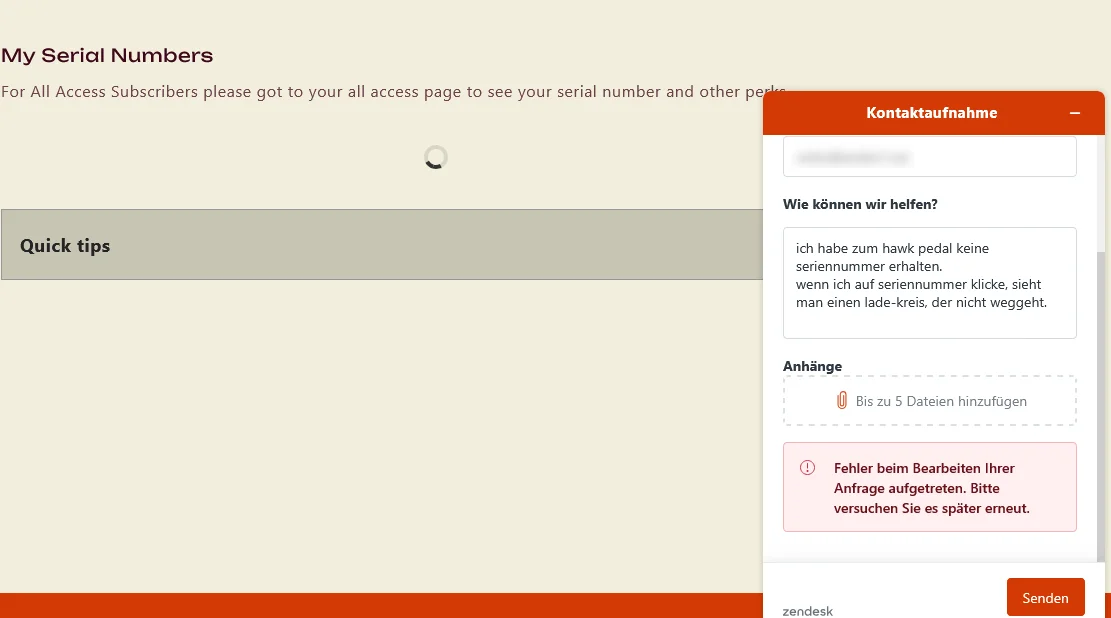The height and width of the screenshot is (618, 1111).
Task: Click the 'My Serial Numbers' heading
Action: point(107,55)
